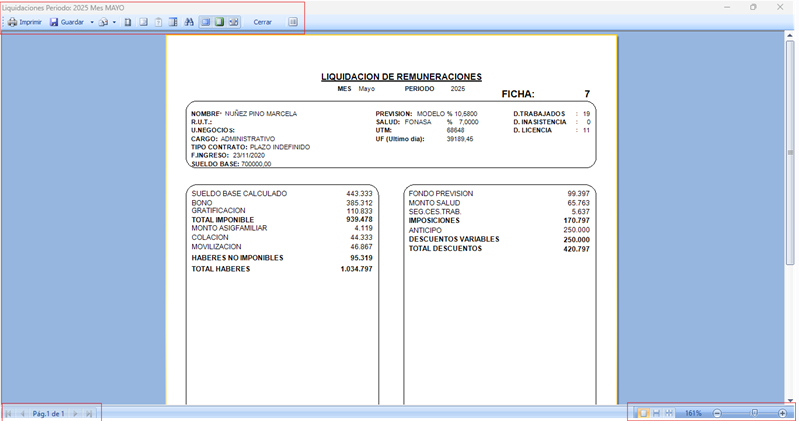Screen dimensions: 799x421
Task: Expand the email icon dropdown arrow
Action: click(x=114, y=22)
